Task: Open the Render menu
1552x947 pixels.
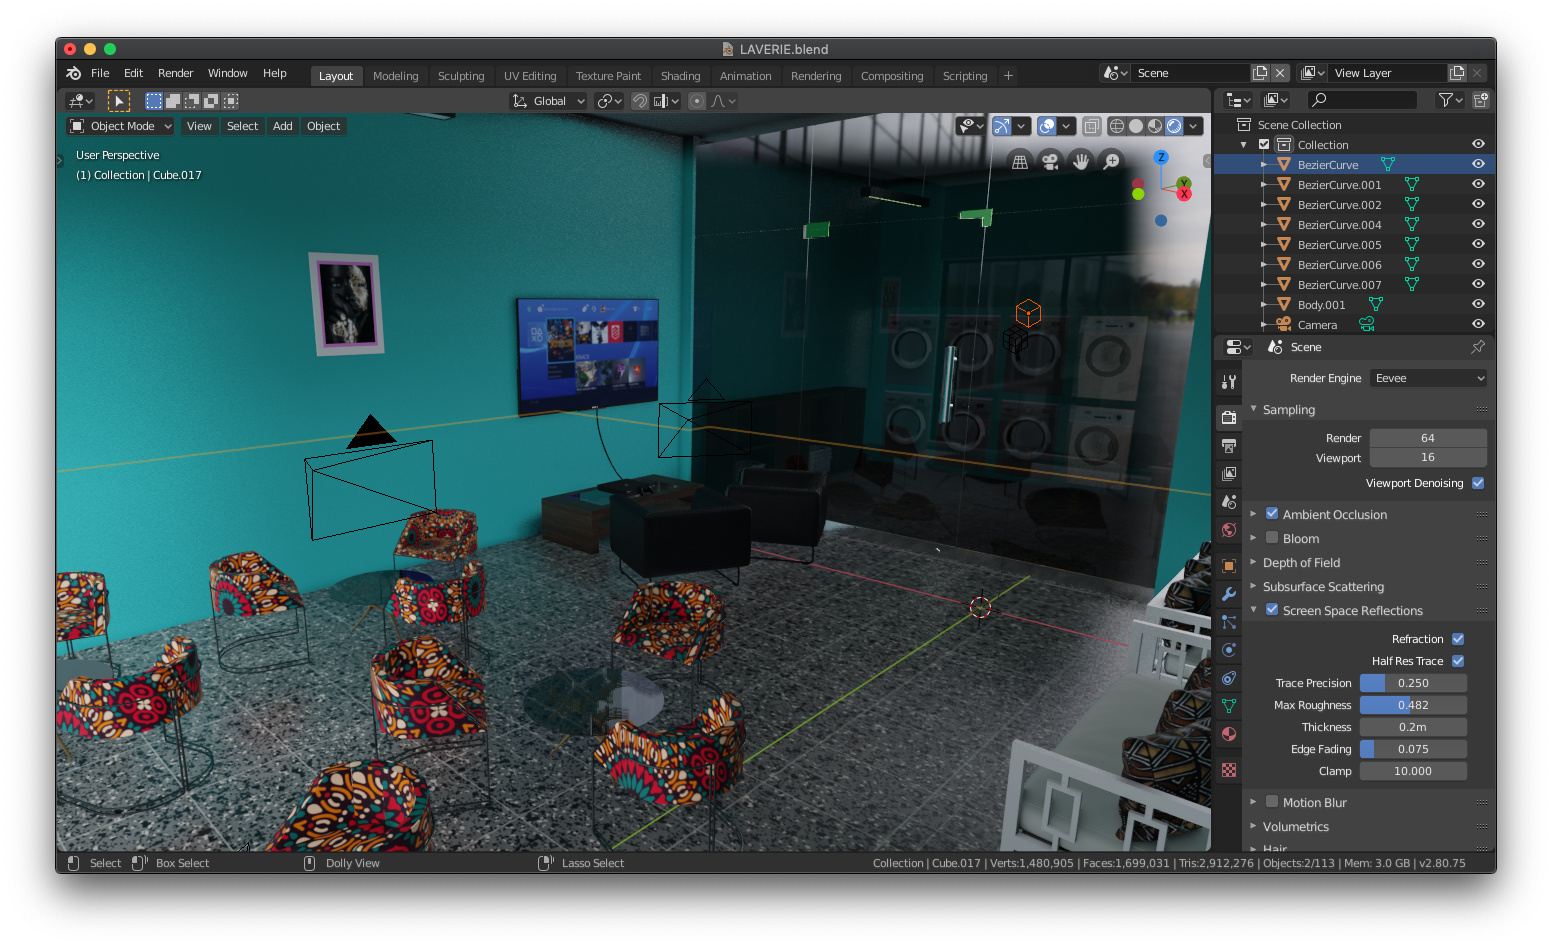Action: click(x=175, y=73)
